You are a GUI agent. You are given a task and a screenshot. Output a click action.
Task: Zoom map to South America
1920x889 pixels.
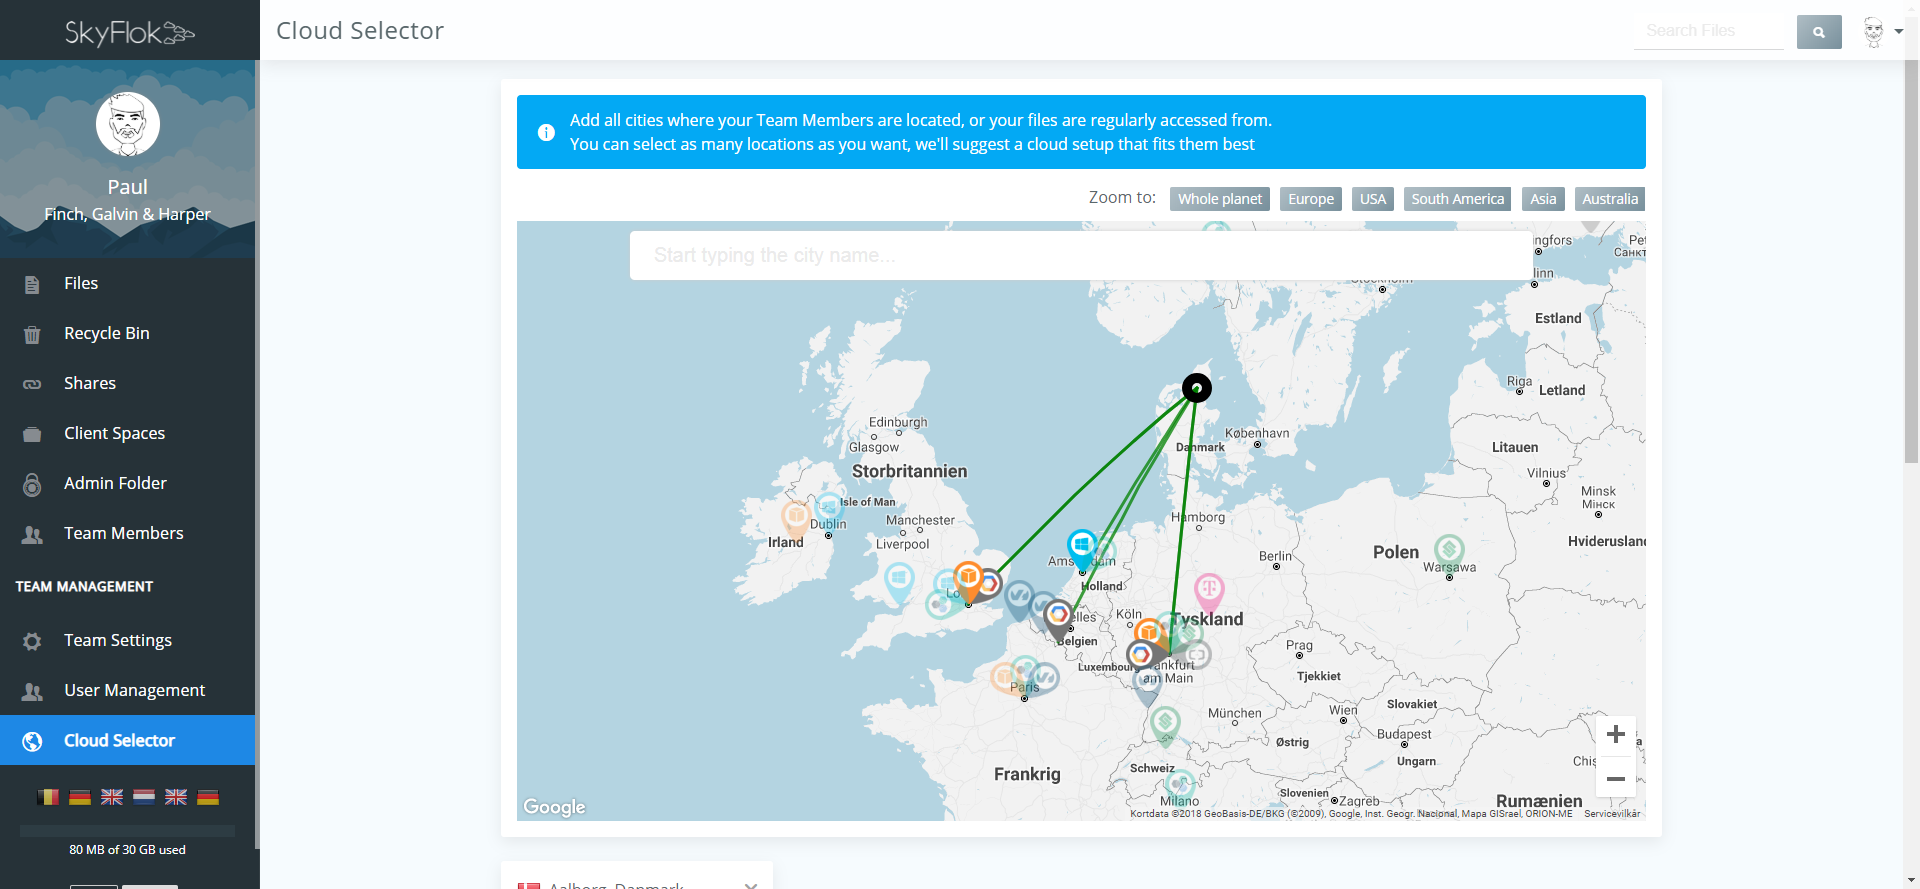1457,199
